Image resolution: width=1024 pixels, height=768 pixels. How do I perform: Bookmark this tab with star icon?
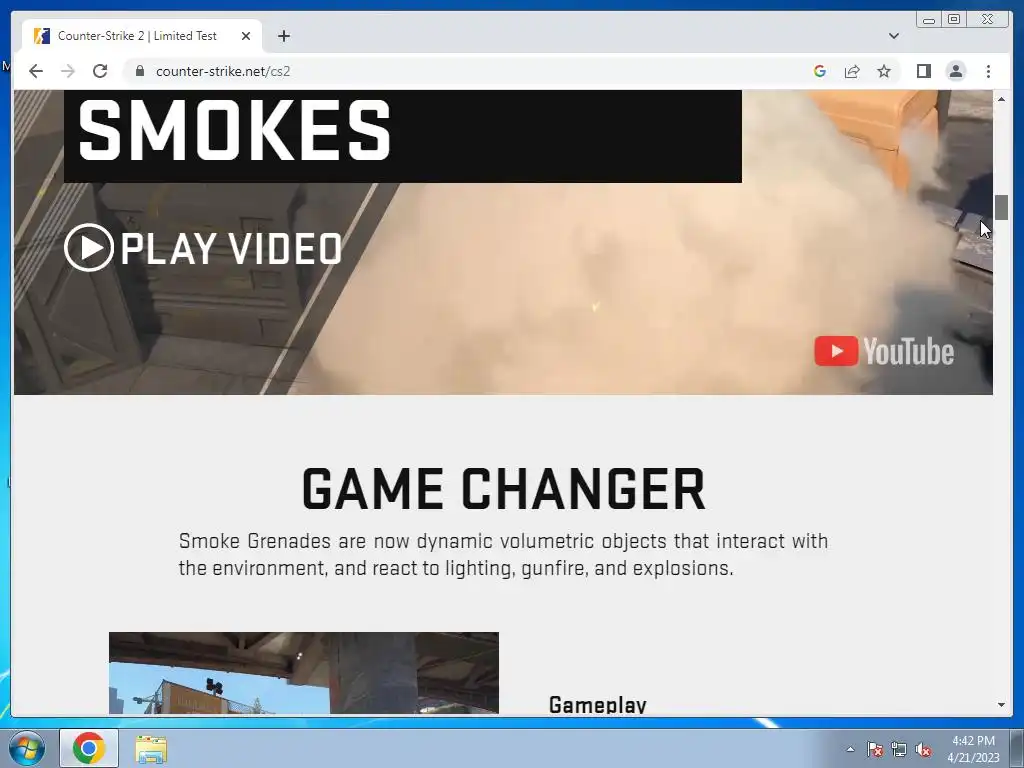[x=884, y=71]
